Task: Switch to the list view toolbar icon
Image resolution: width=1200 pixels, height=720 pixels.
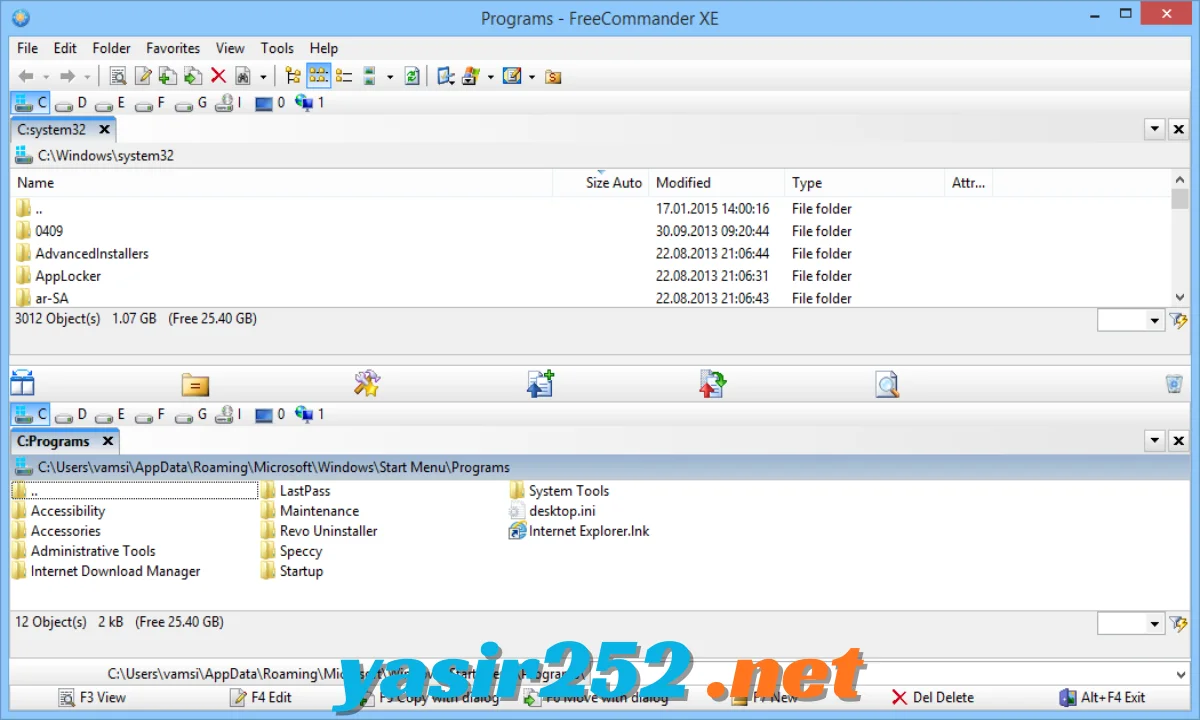Action: click(344, 76)
